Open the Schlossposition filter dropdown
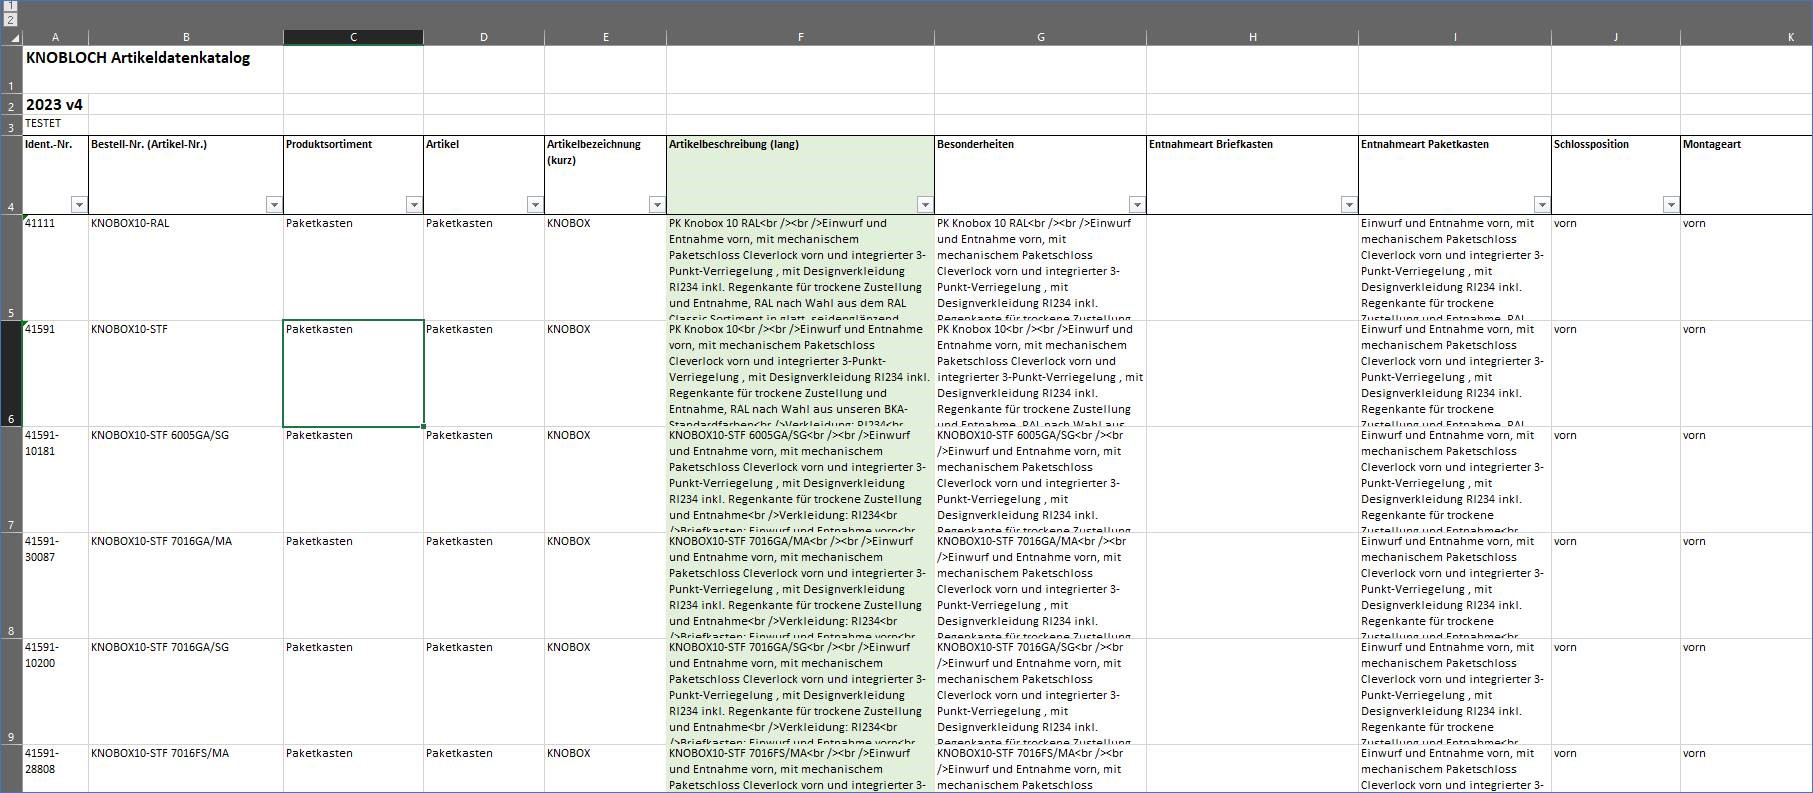This screenshot has height=793, width=1813. 1671,205
